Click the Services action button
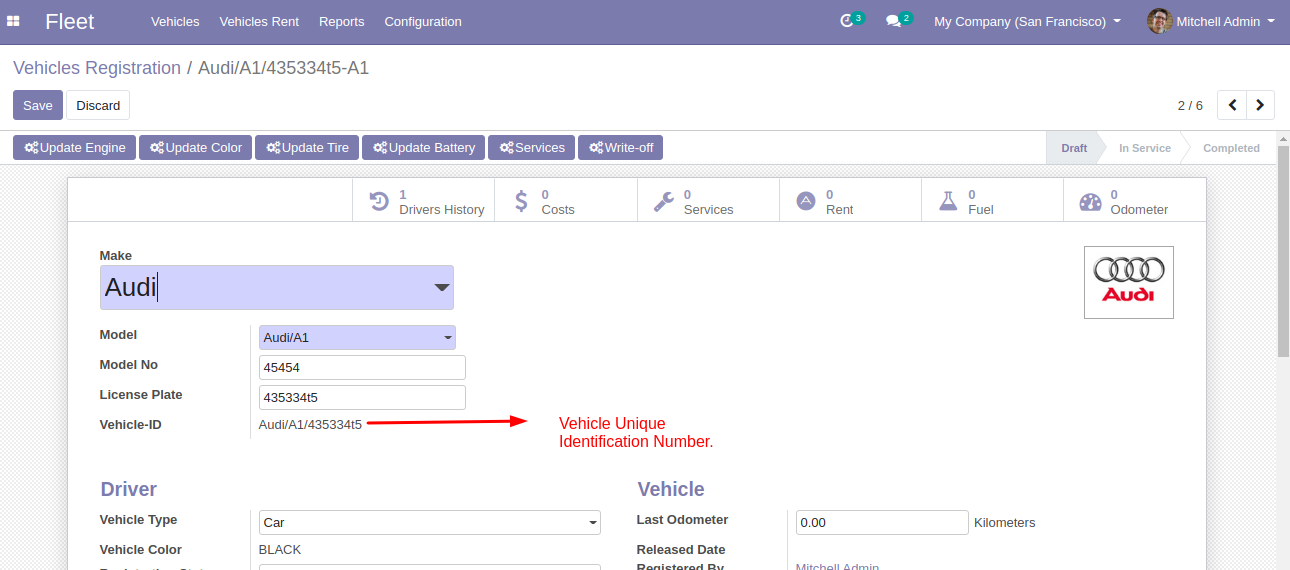 [x=531, y=148]
